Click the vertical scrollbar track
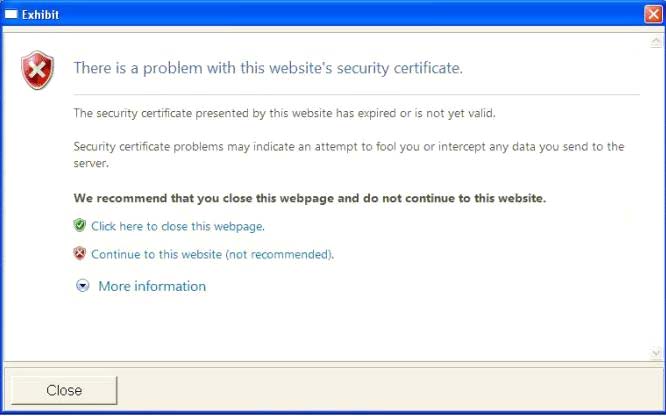The image size is (666, 416). (656, 197)
